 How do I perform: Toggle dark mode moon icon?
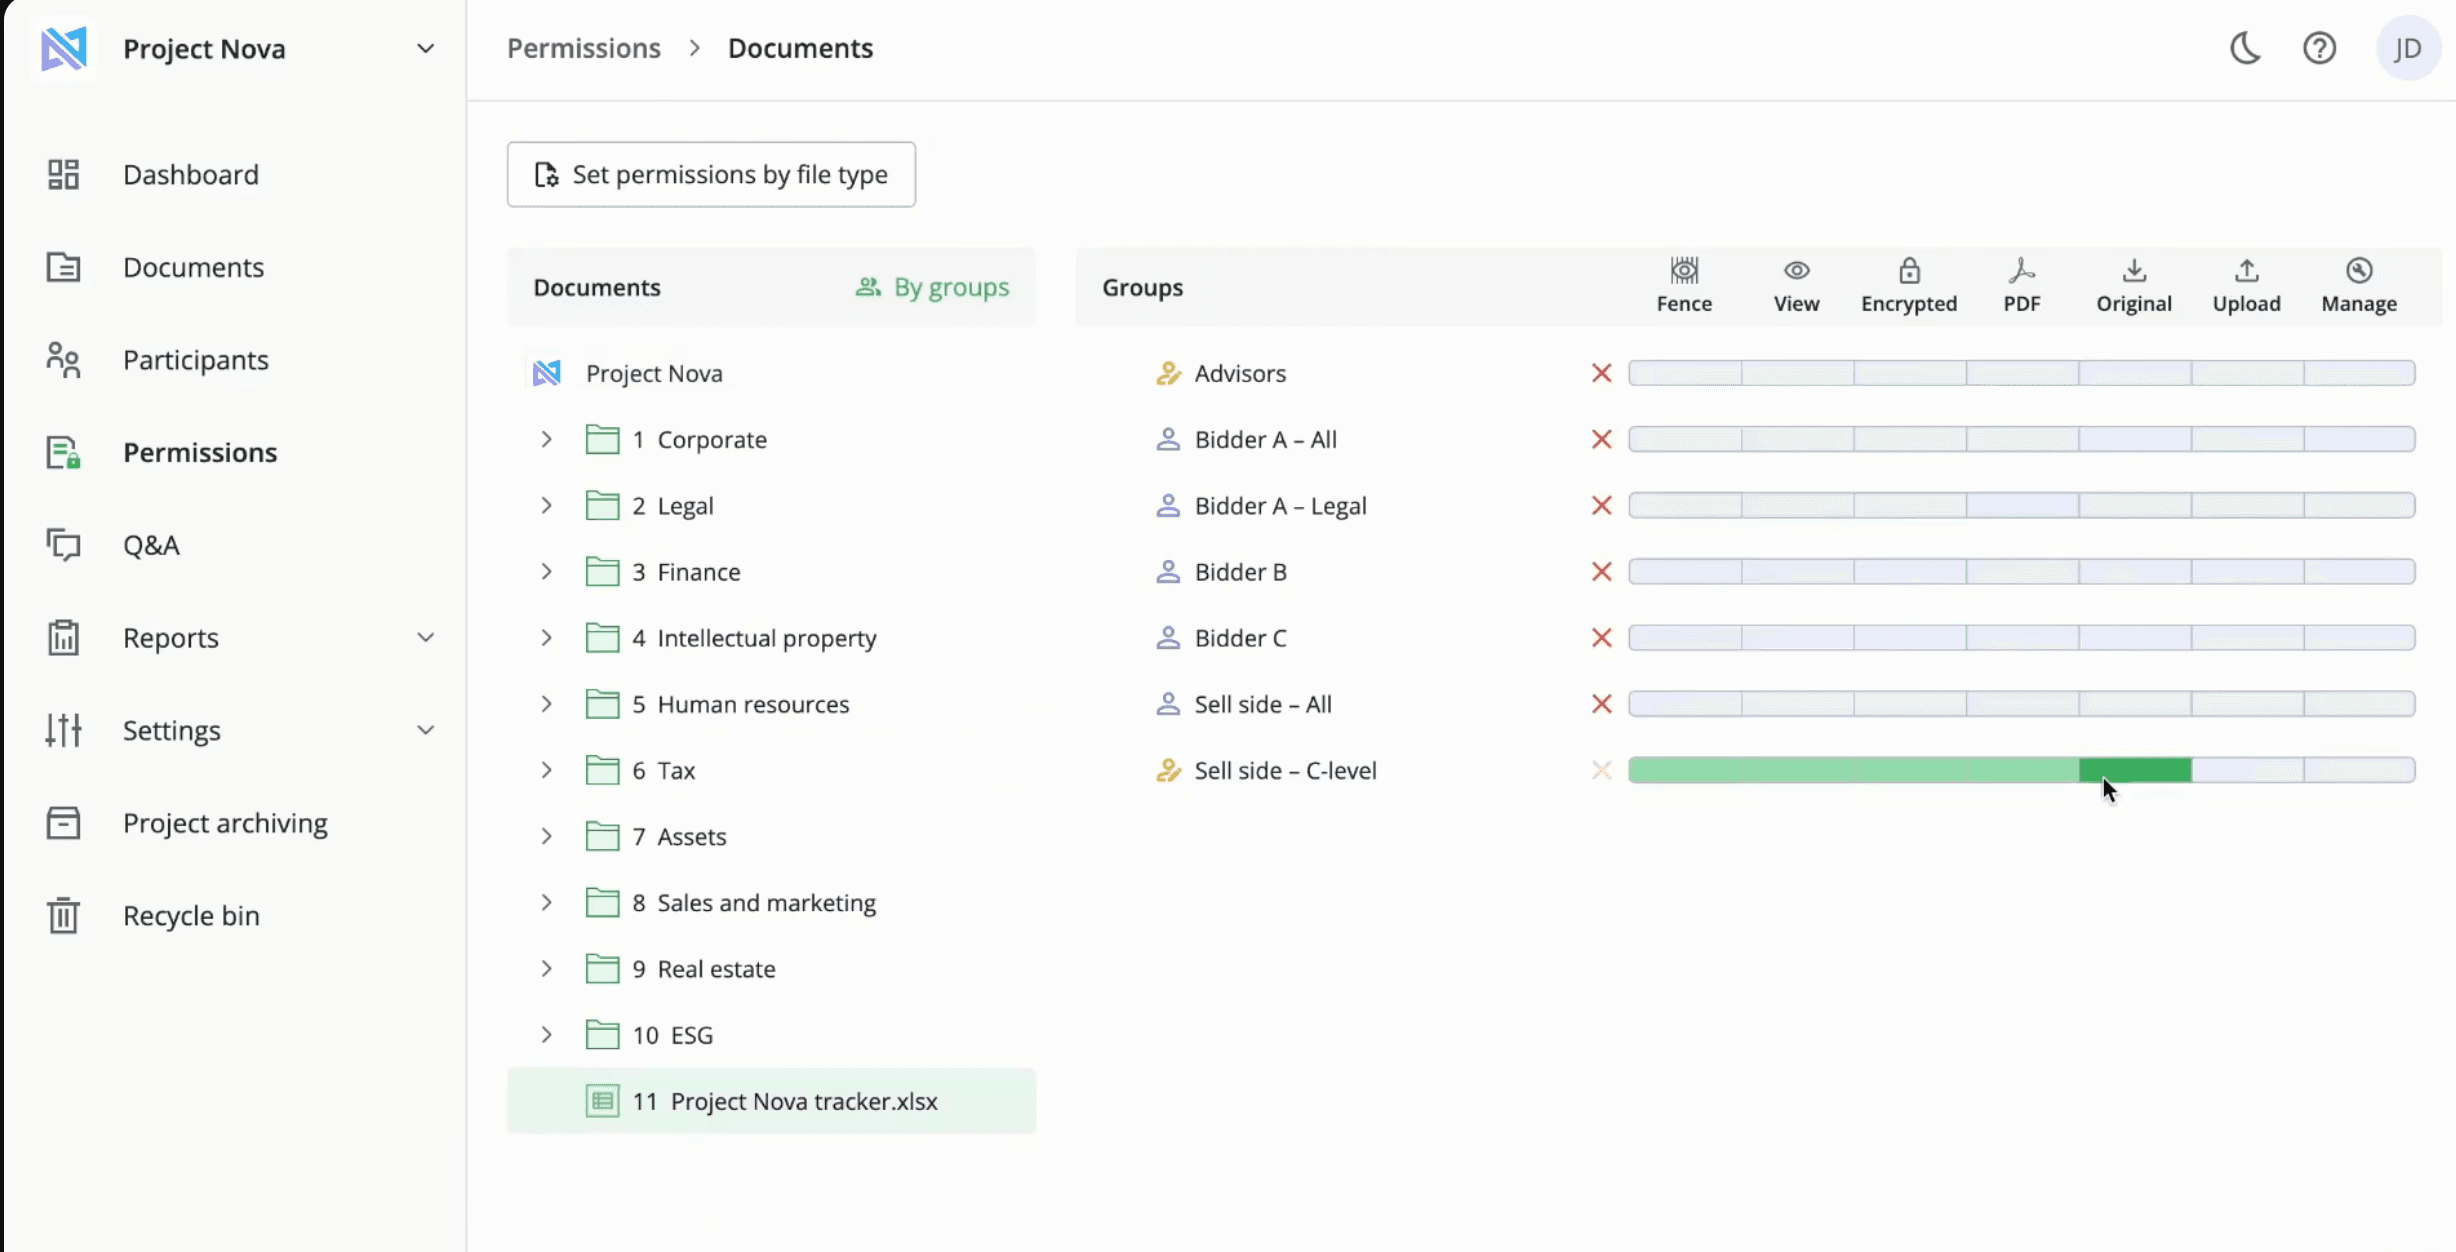tap(2245, 48)
